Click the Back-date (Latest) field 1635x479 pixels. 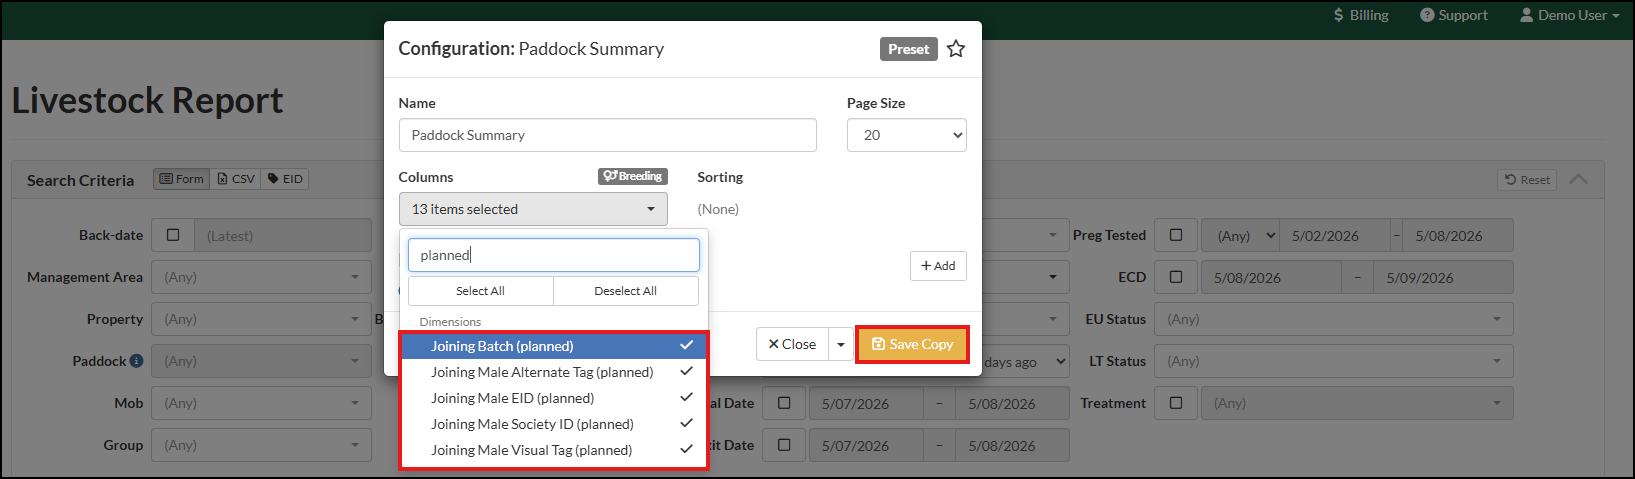point(283,236)
